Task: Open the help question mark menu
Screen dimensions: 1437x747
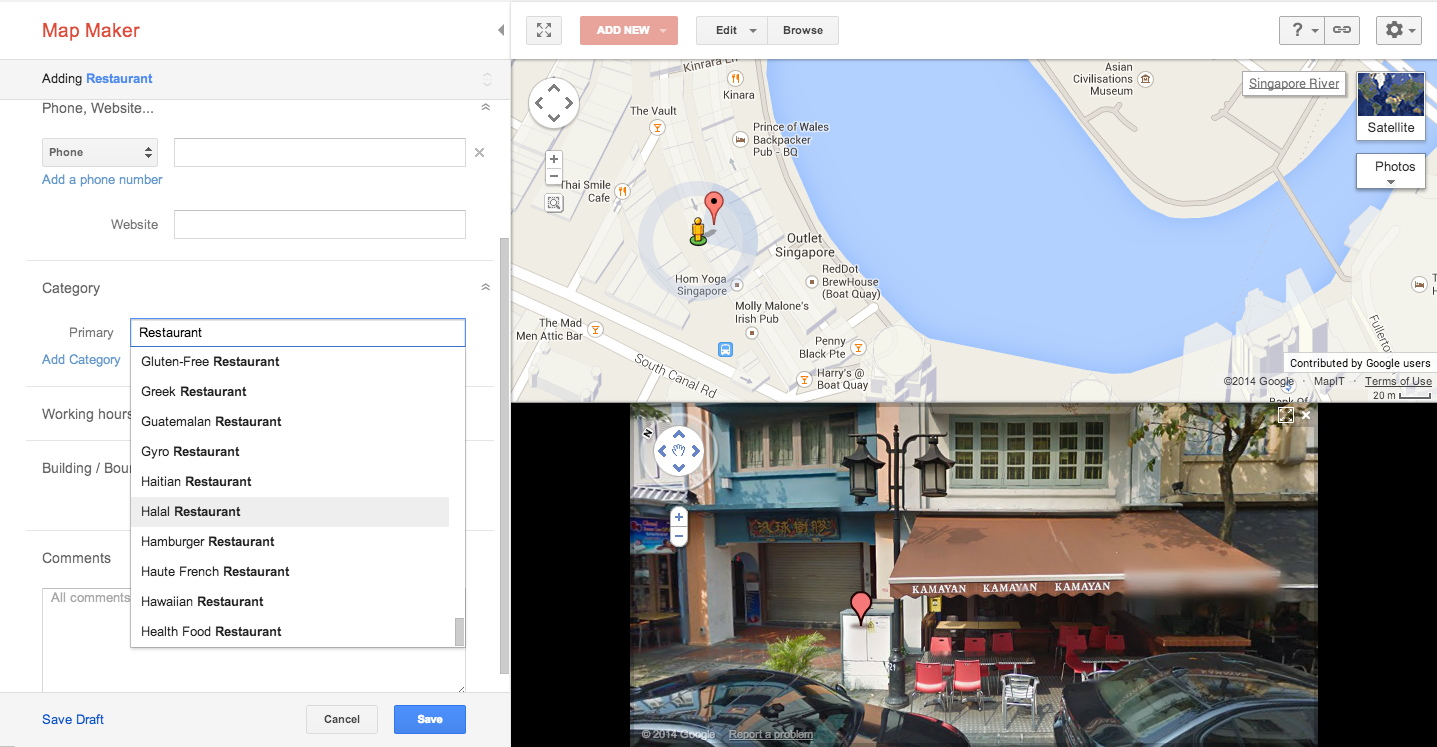Action: tap(1303, 30)
